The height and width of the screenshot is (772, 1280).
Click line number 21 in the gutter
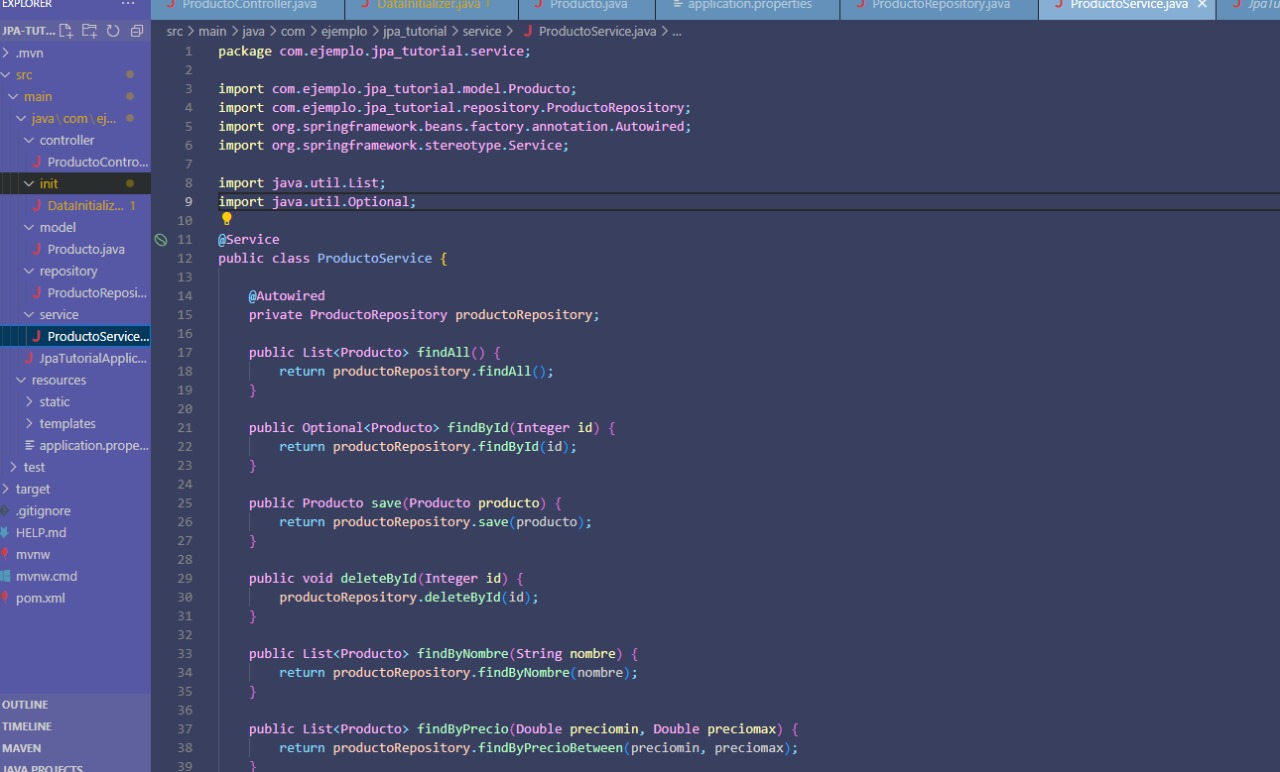[x=184, y=428]
